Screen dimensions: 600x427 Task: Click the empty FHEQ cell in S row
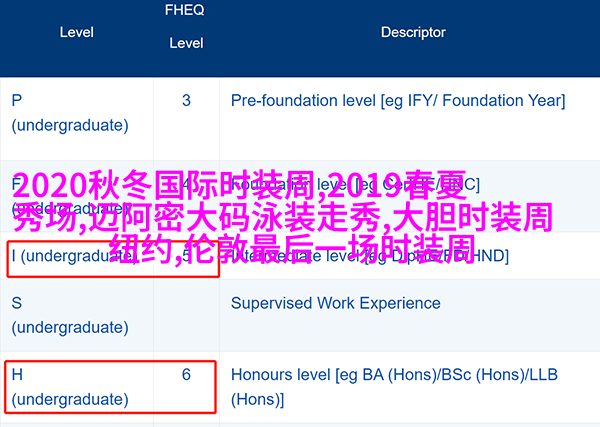click(186, 316)
